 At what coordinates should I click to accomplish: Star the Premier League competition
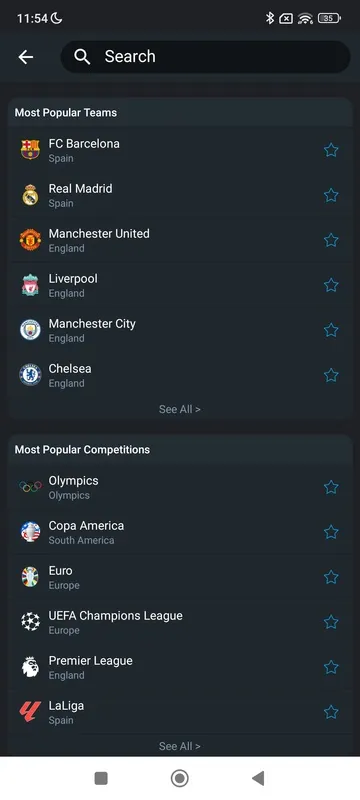click(x=331, y=667)
